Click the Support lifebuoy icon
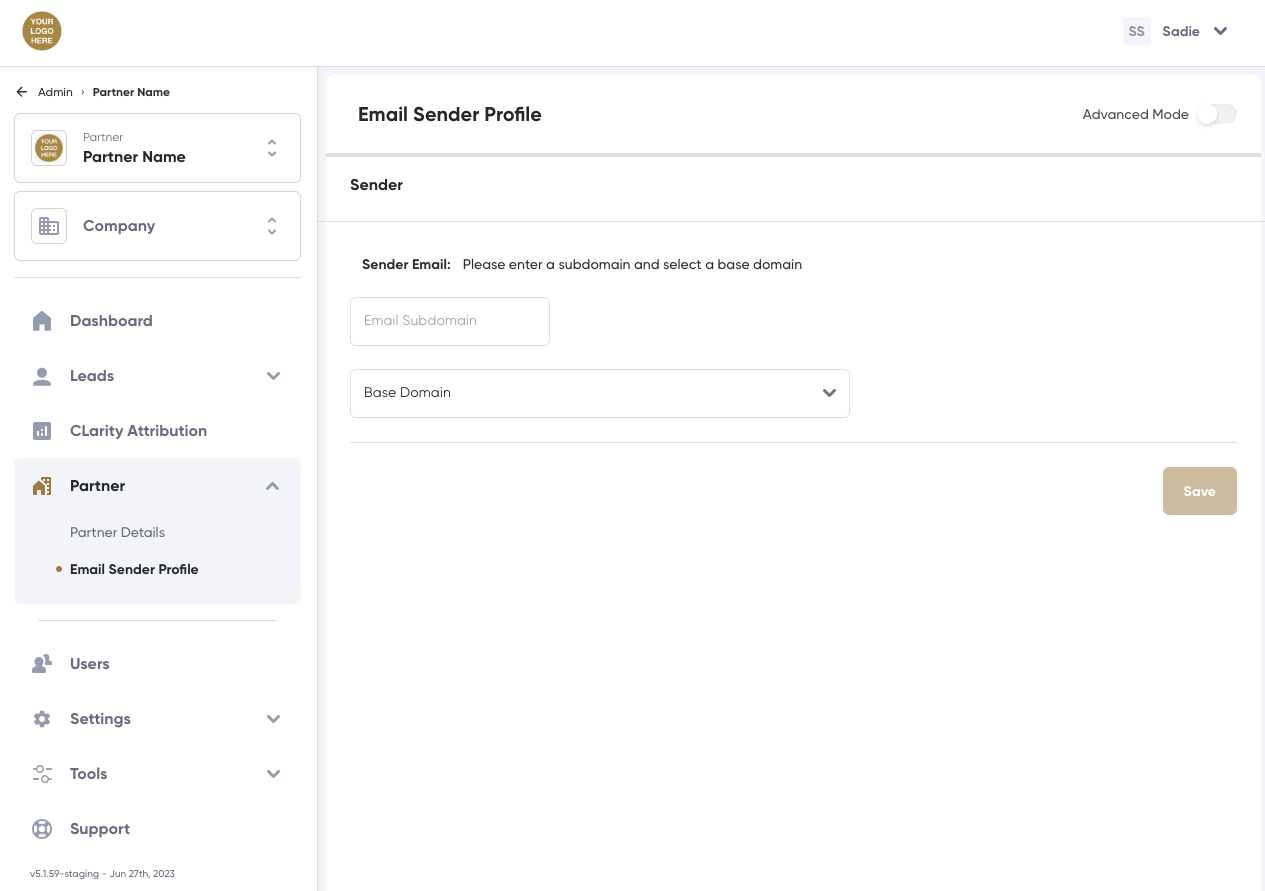The image size is (1265, 891). click(x=42, y=829)
